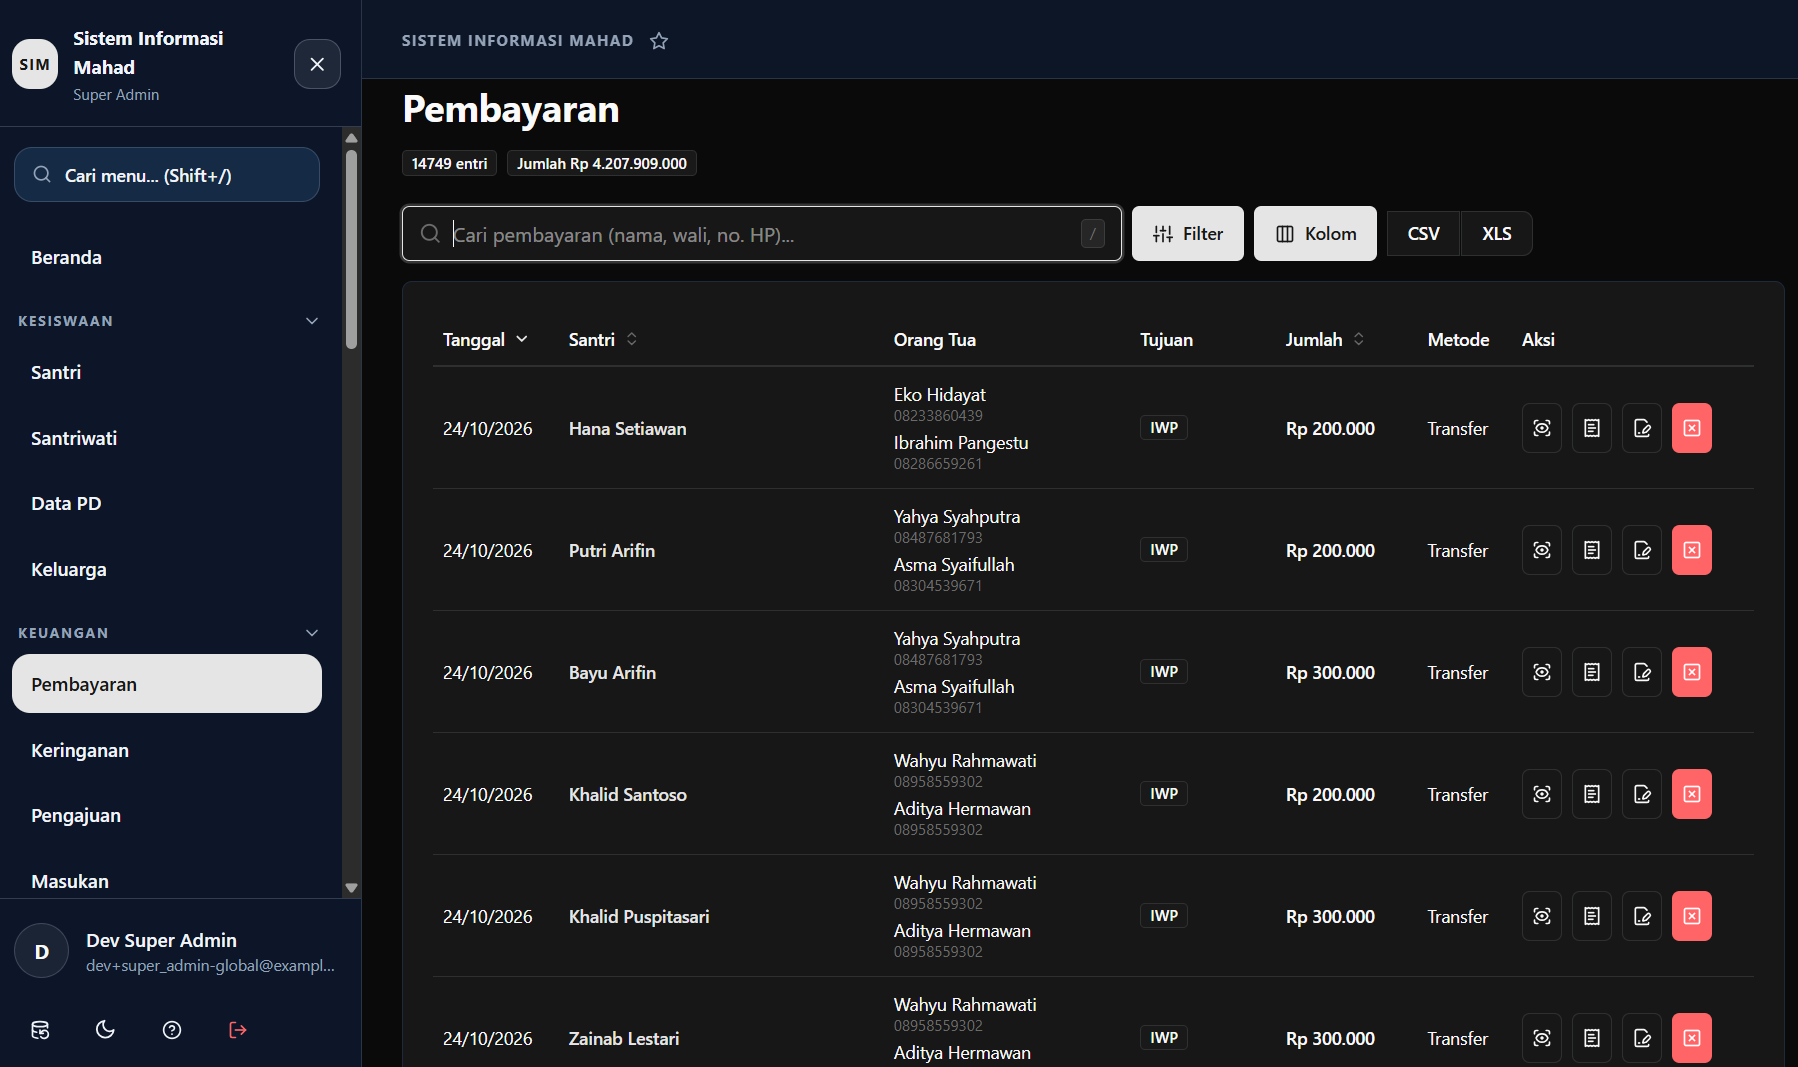
Task: Delete the Bayu Arifin payment
Action: 1692,672
